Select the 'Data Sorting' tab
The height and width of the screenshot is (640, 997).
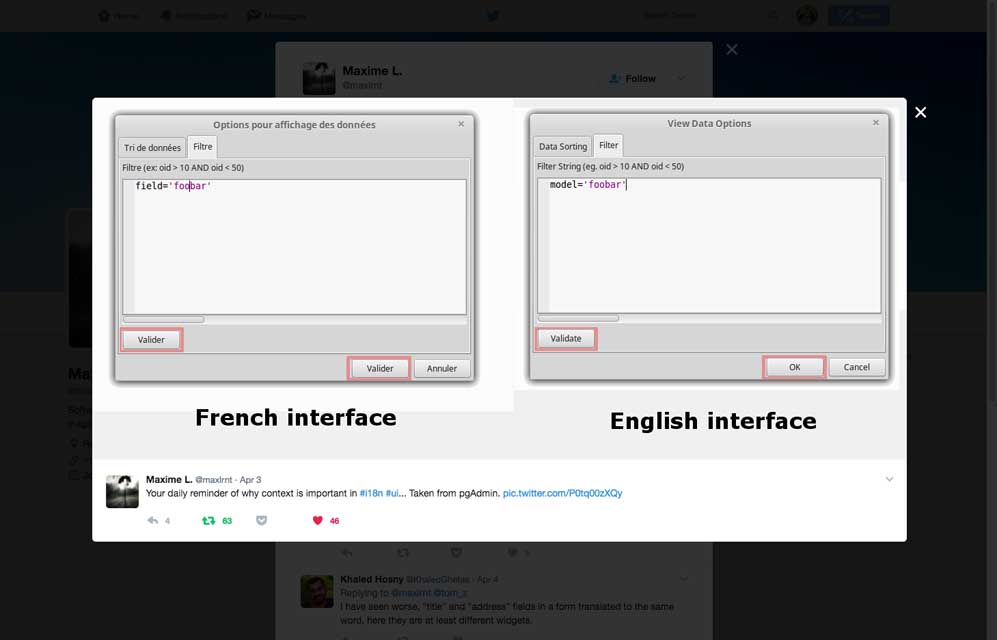563,147
